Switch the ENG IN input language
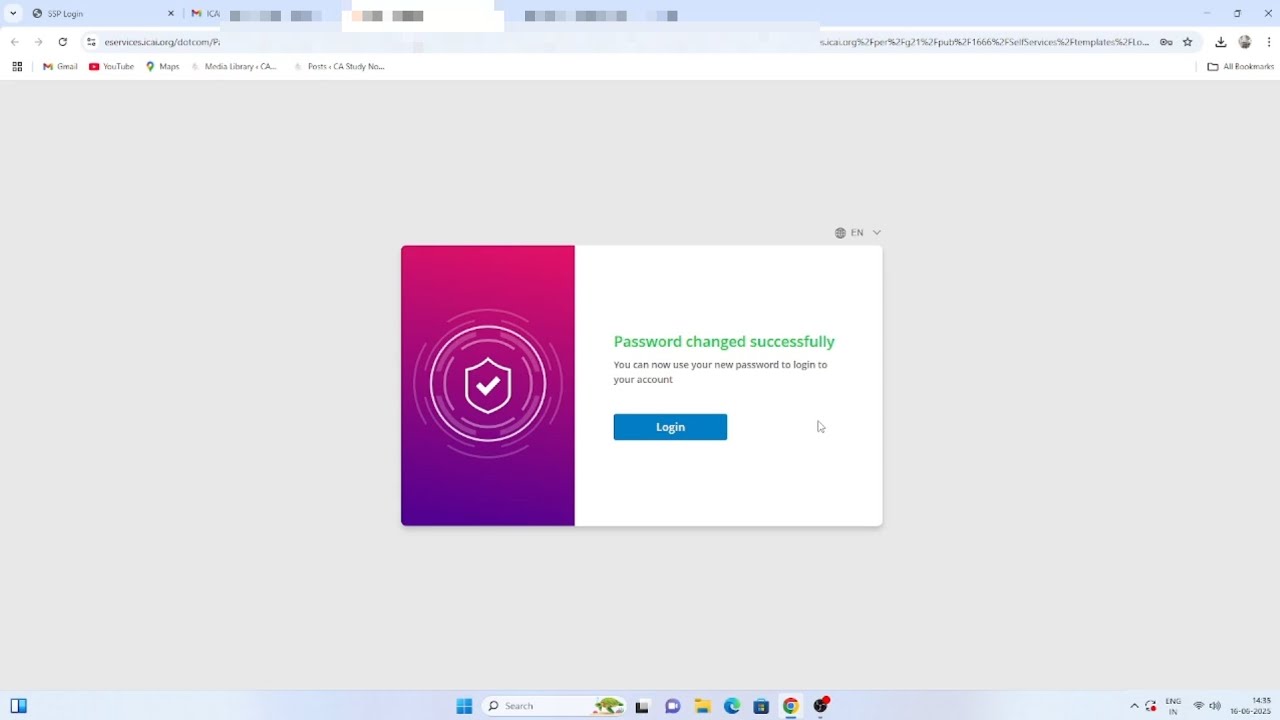 pyautogui.click(x=1173, y=706)
